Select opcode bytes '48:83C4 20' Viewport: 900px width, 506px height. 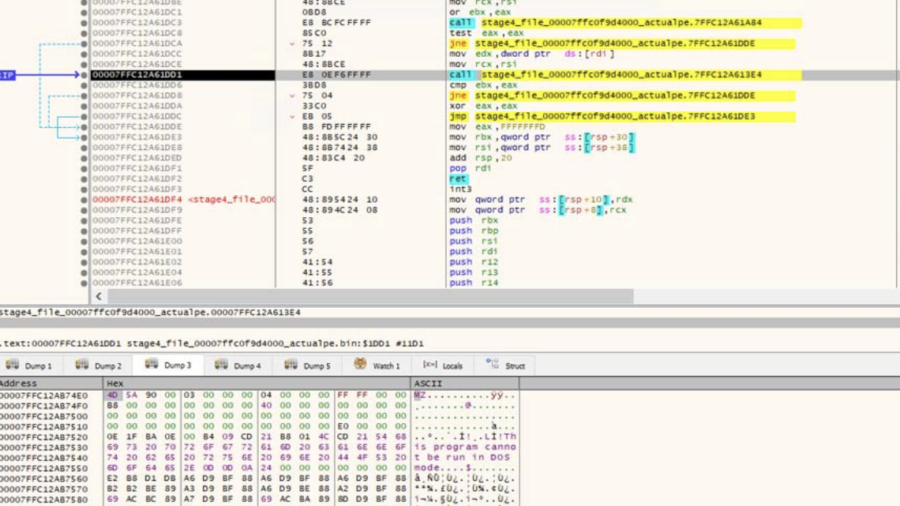point(333,158)
